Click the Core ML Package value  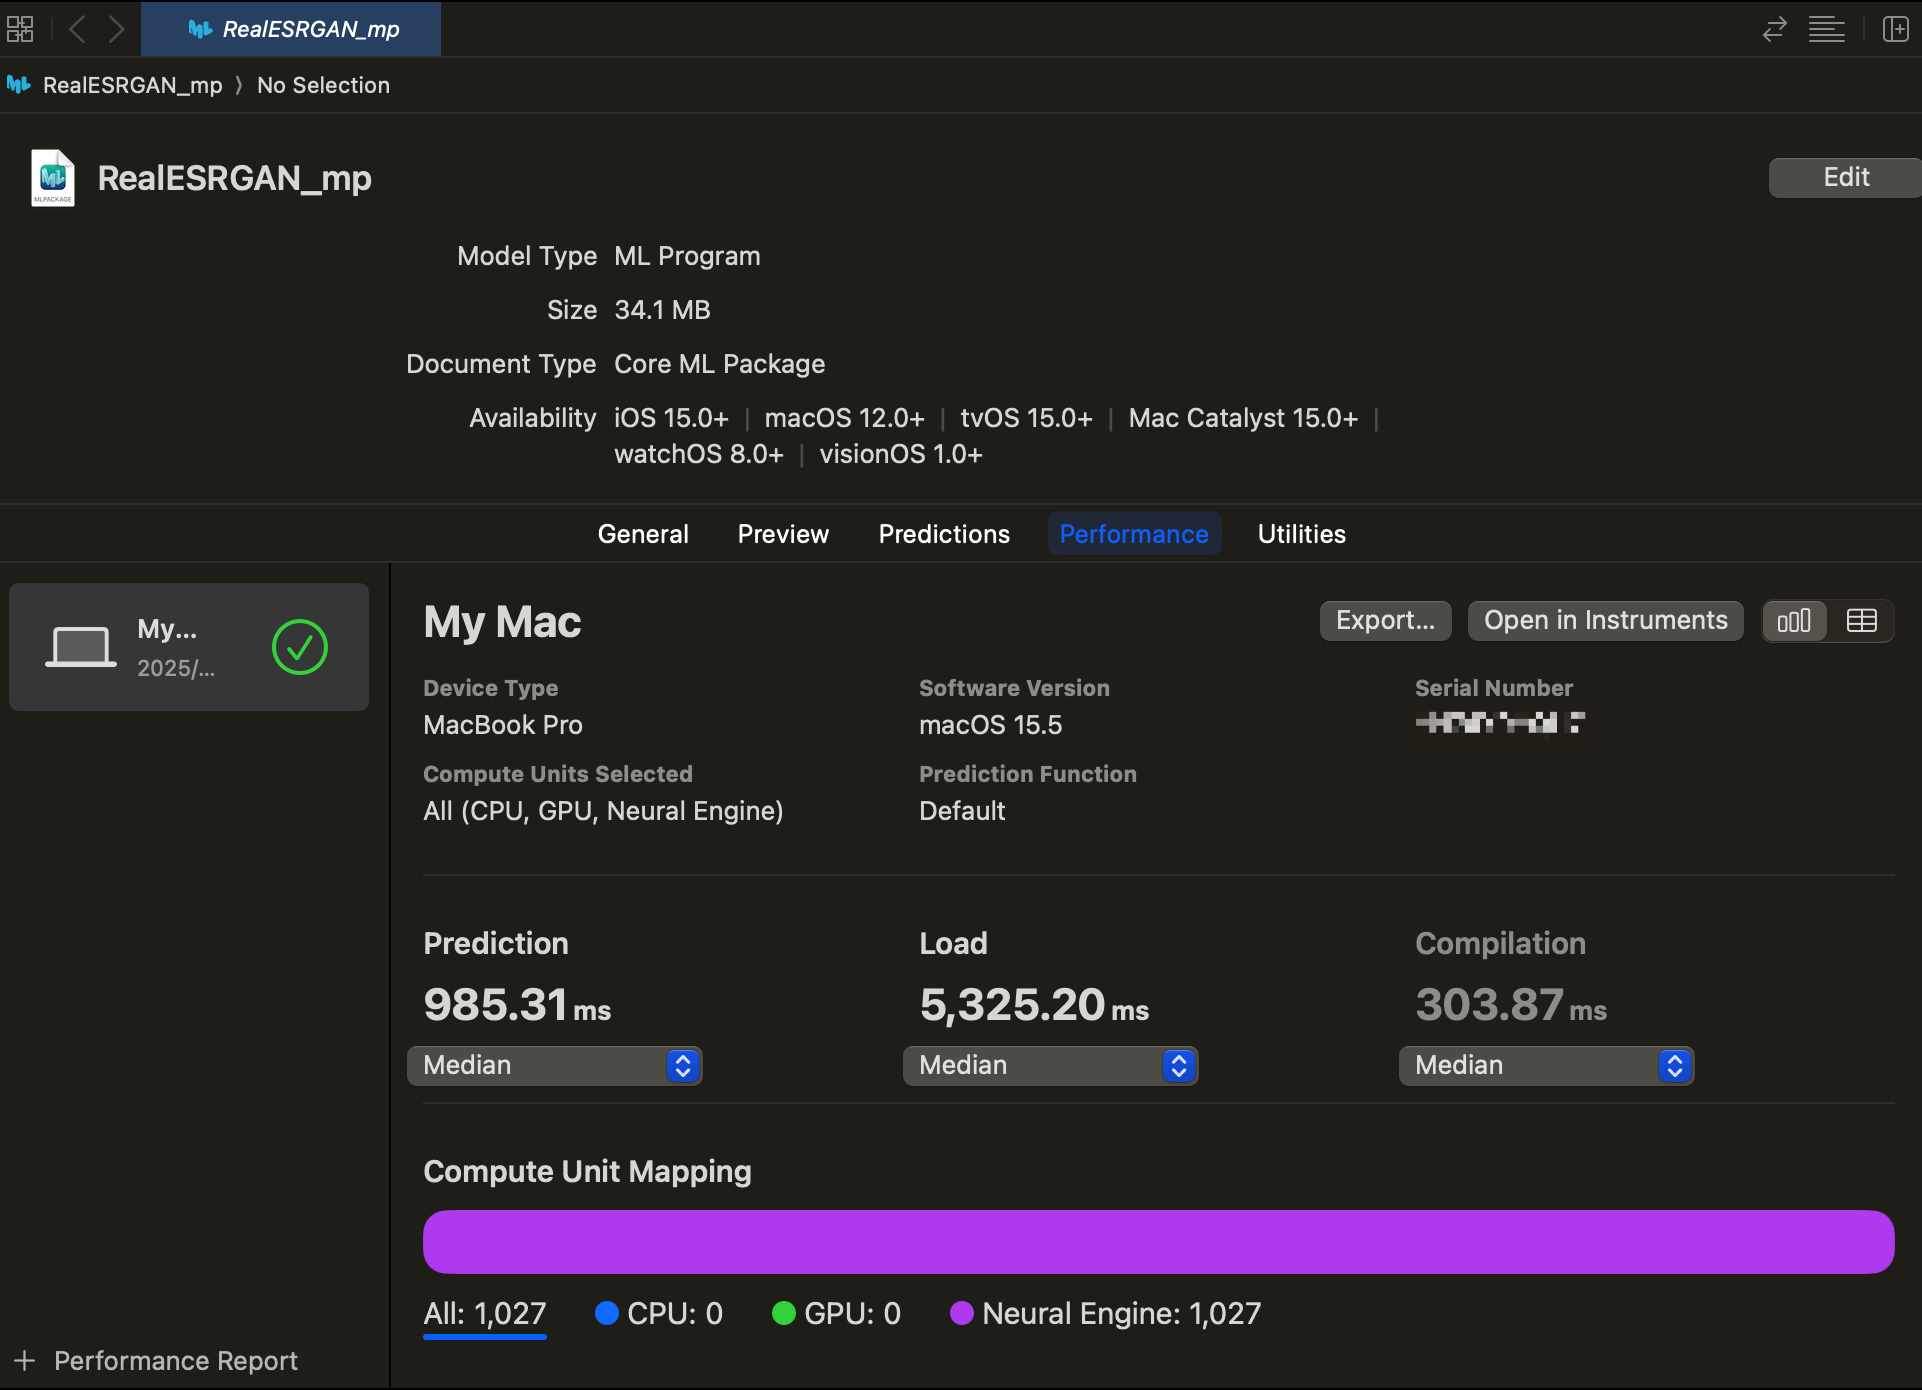[x=719, y=364]
